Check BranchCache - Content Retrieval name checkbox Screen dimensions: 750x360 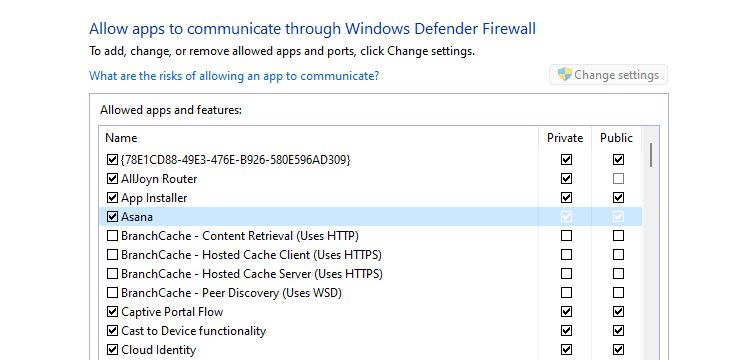[112, 236]
